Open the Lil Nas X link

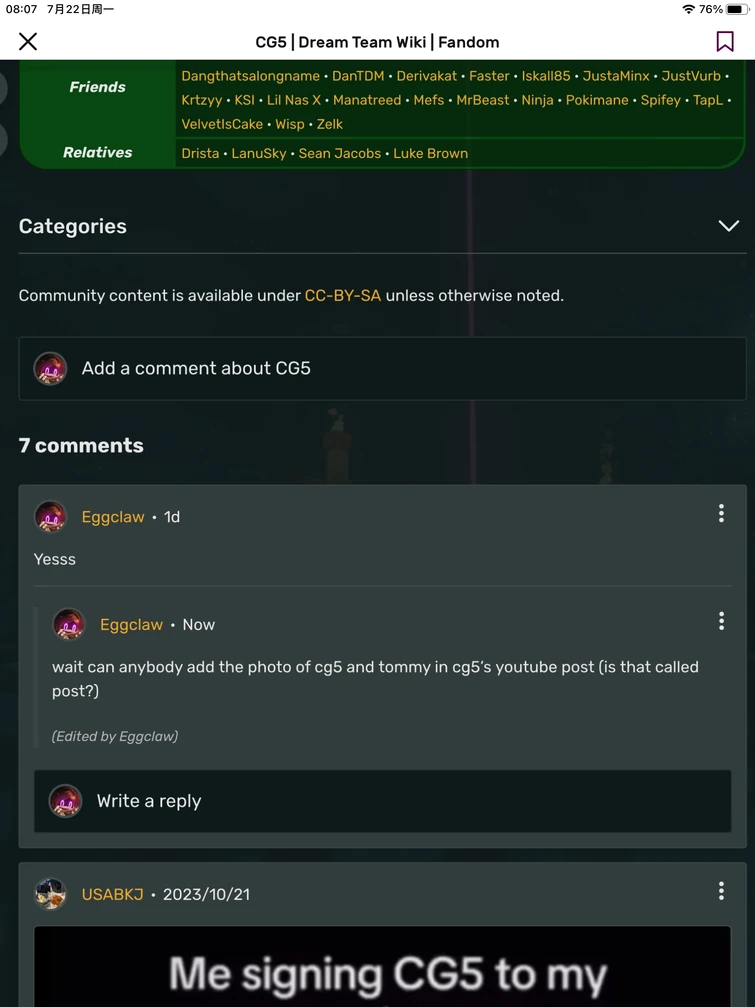(x=294, y=100)
